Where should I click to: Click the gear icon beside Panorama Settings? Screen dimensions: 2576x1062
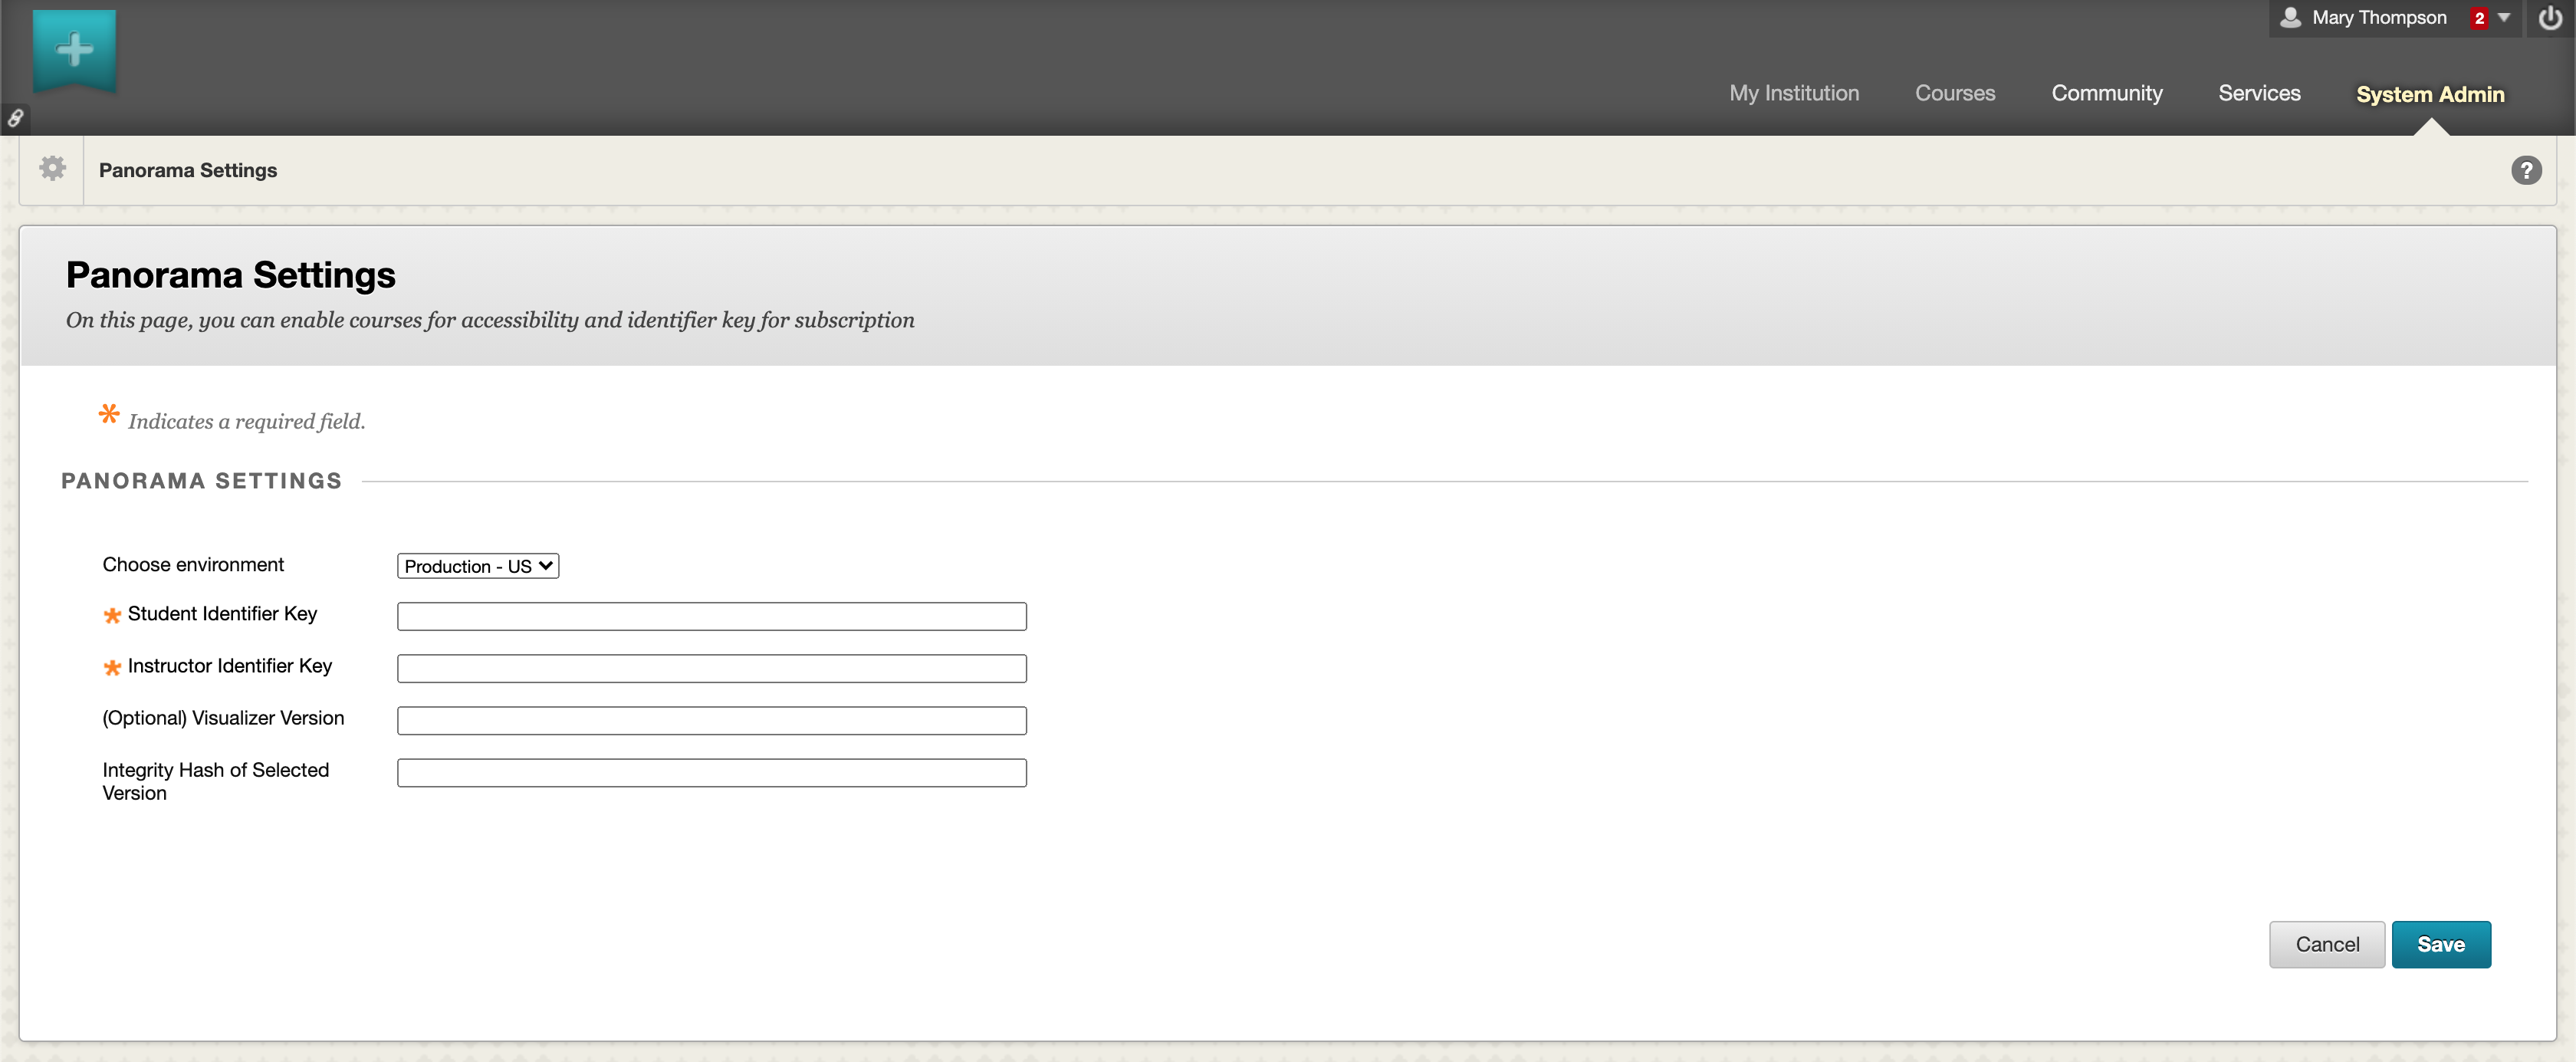(52, 168)
